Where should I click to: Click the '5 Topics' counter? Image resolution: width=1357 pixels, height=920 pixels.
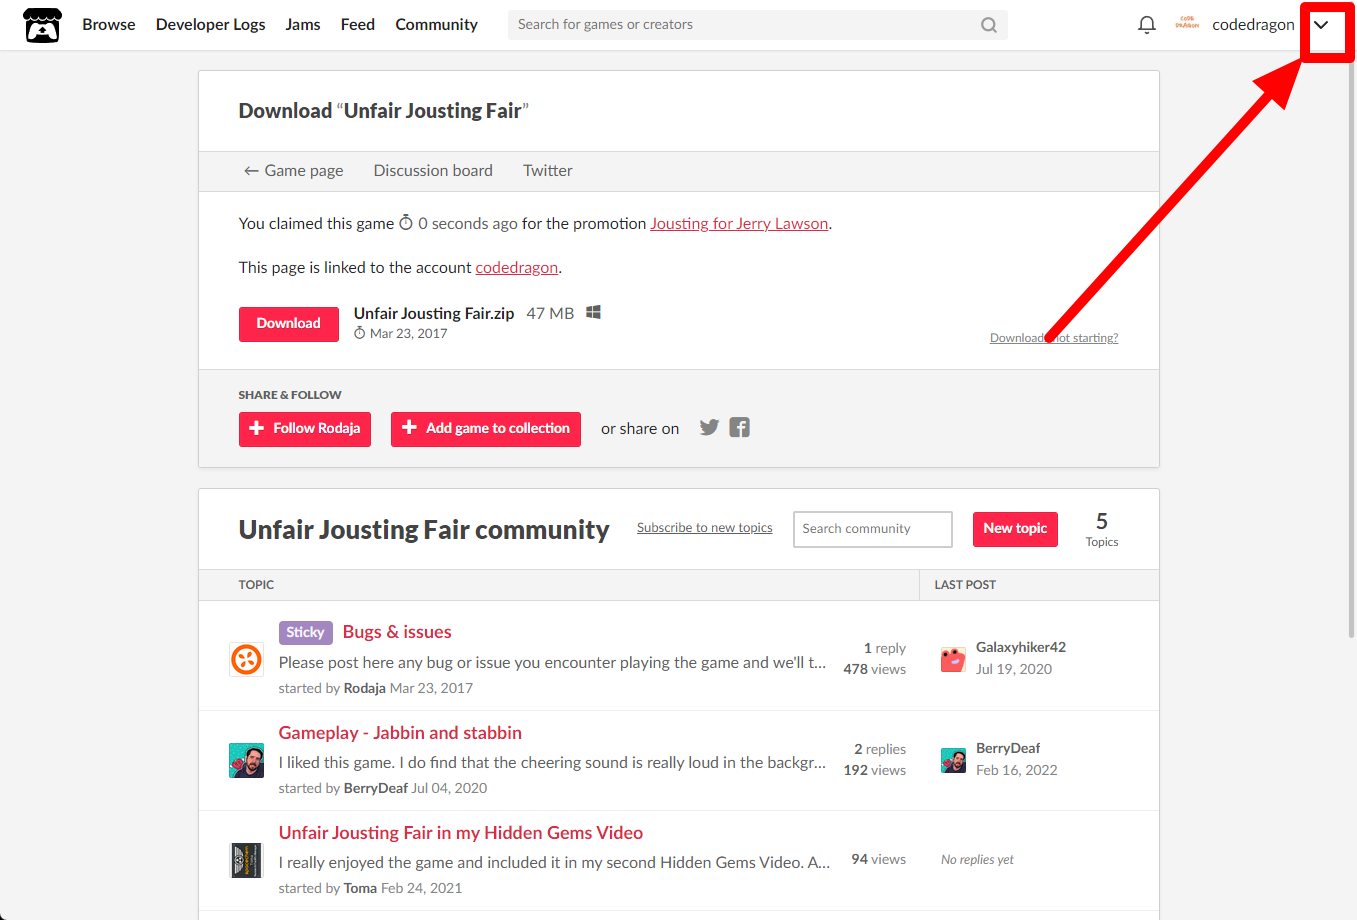(x=1102, y=529)
